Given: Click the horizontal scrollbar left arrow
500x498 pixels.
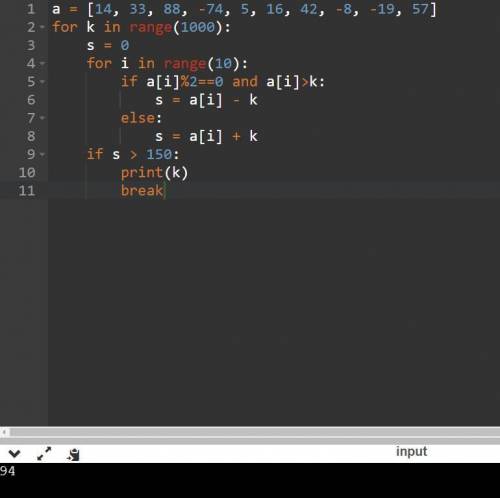Looking at the screenshot, I should [x=4, y=433].
